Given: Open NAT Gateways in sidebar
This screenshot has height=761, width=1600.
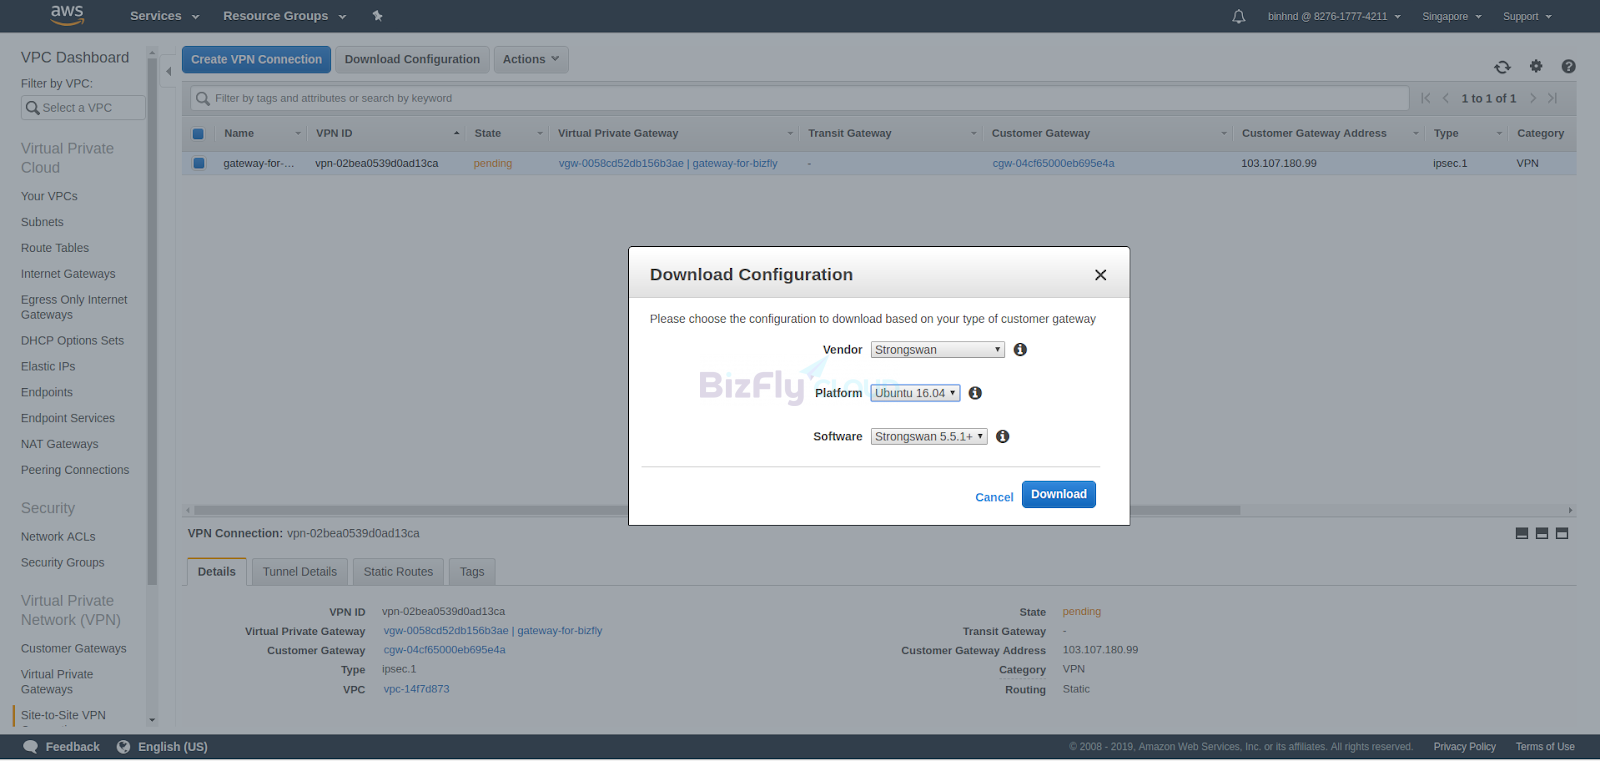Looking at the screenshot, I should tap(59, 444).
